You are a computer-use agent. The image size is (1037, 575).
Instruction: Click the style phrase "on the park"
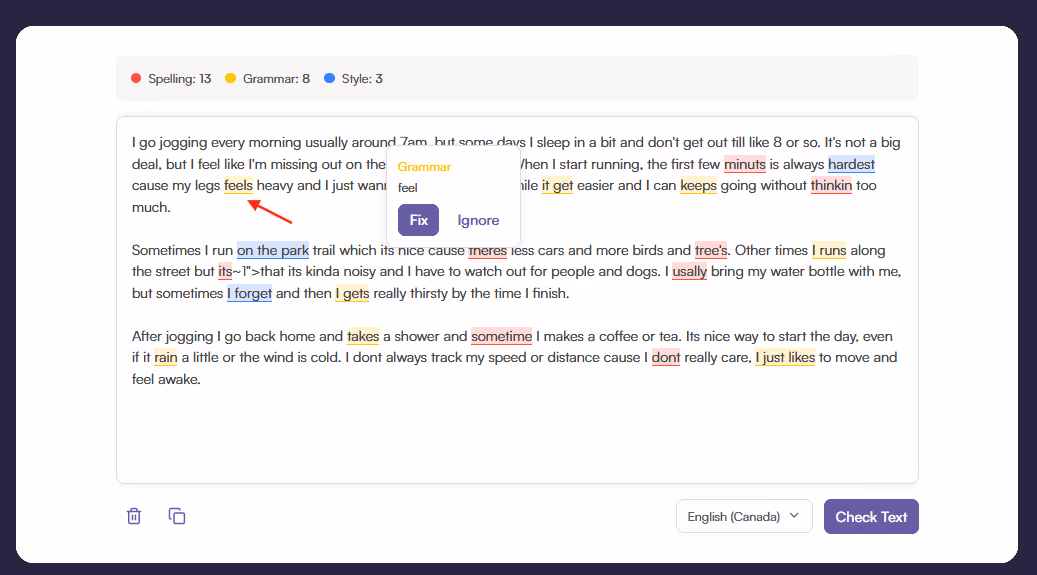tap(272, 251)
